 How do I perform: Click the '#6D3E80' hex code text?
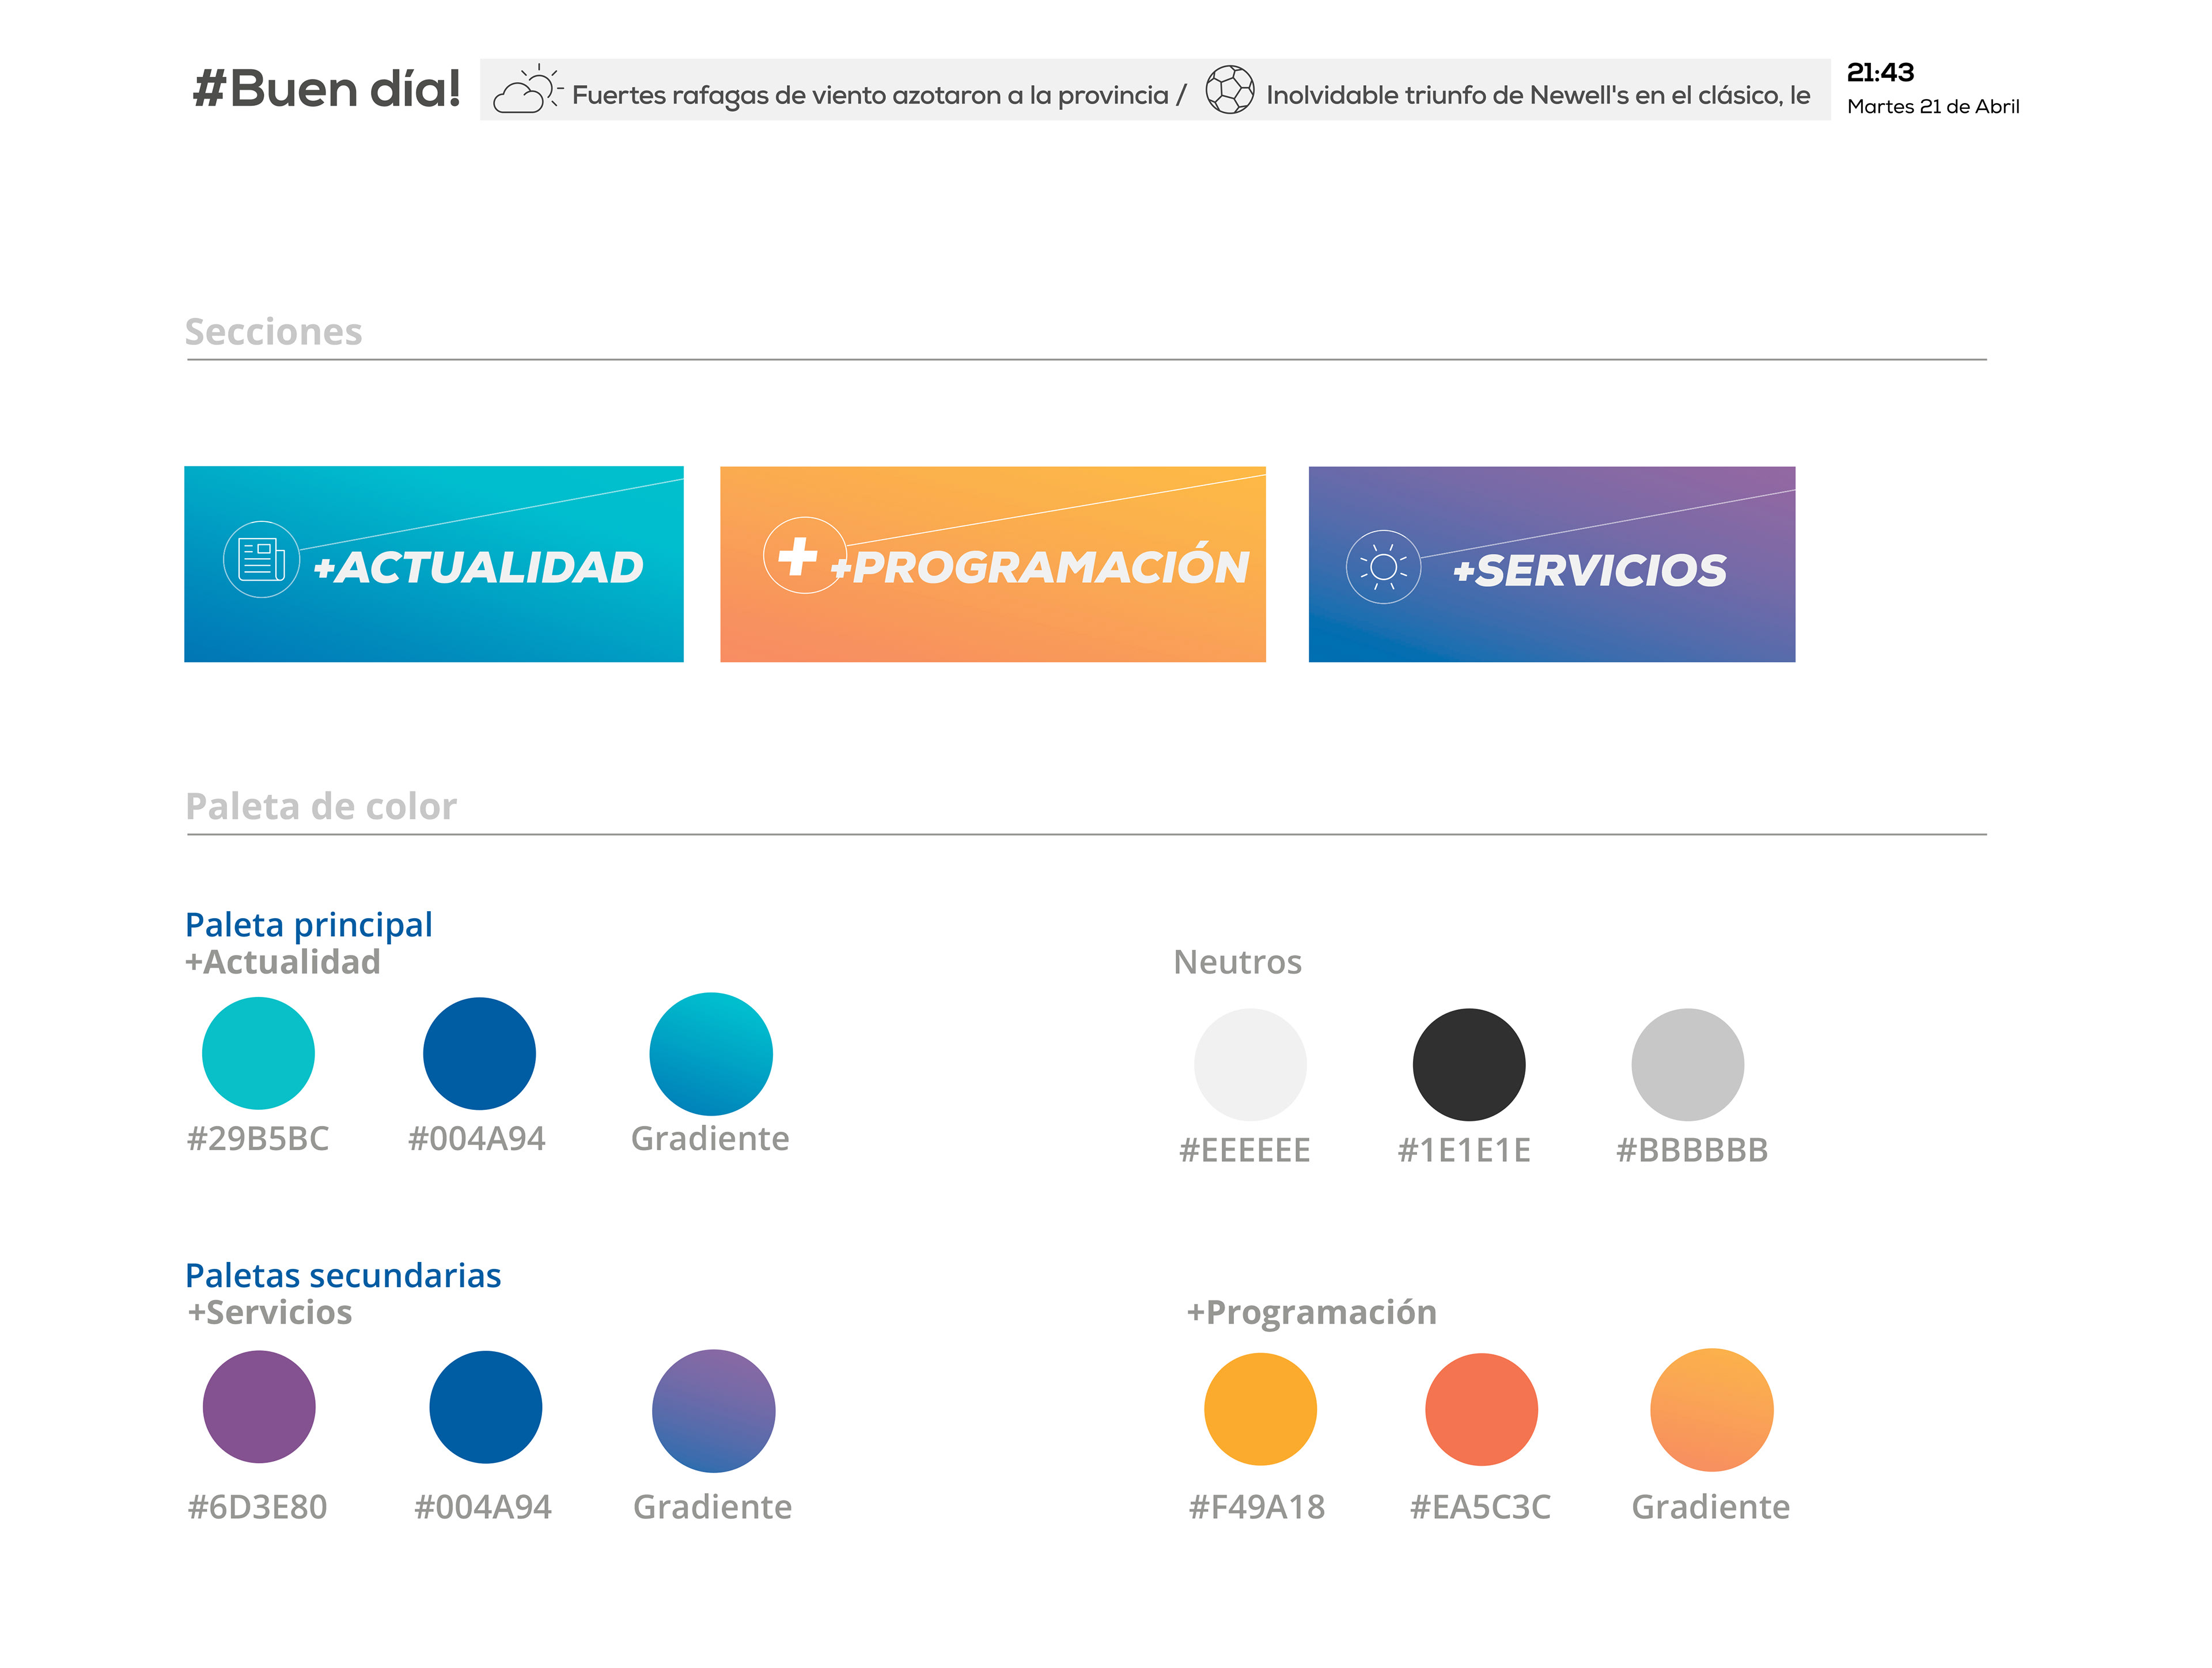coord(258,1507)
